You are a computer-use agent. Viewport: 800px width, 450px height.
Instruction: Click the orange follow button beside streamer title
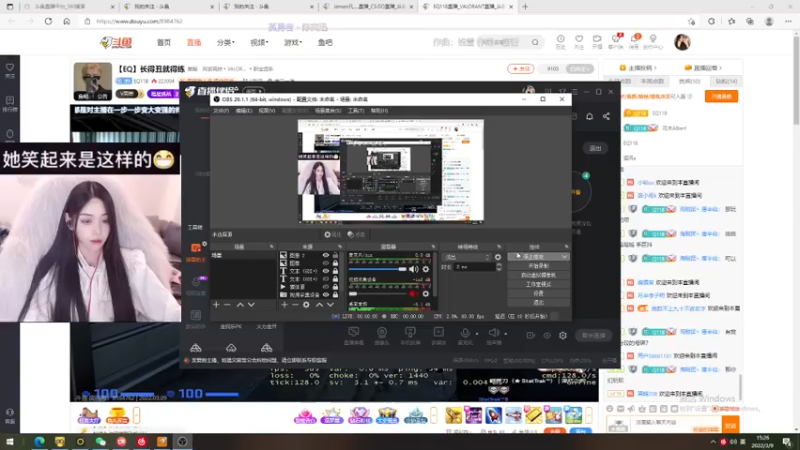point(520,68)
